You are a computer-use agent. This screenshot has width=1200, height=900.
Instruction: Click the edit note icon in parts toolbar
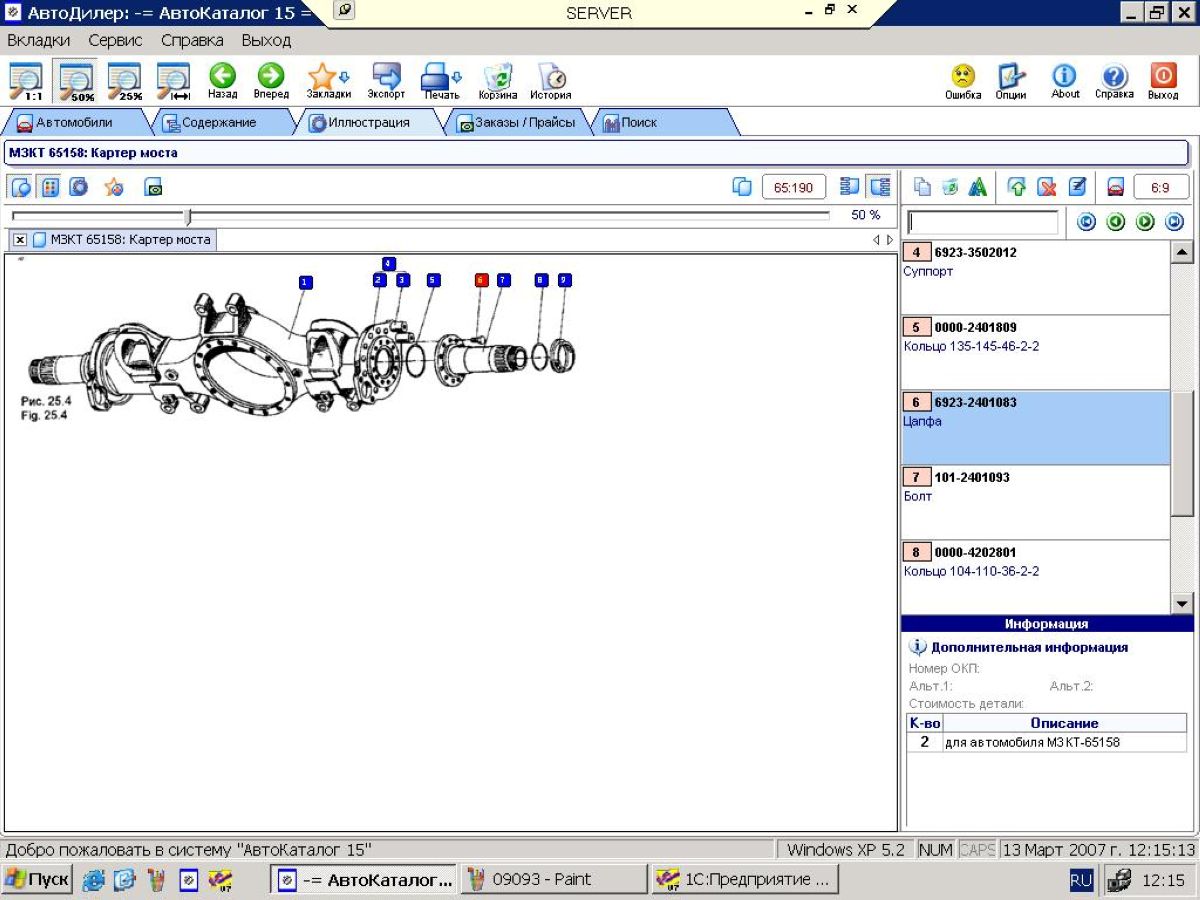click(1077, 187)
